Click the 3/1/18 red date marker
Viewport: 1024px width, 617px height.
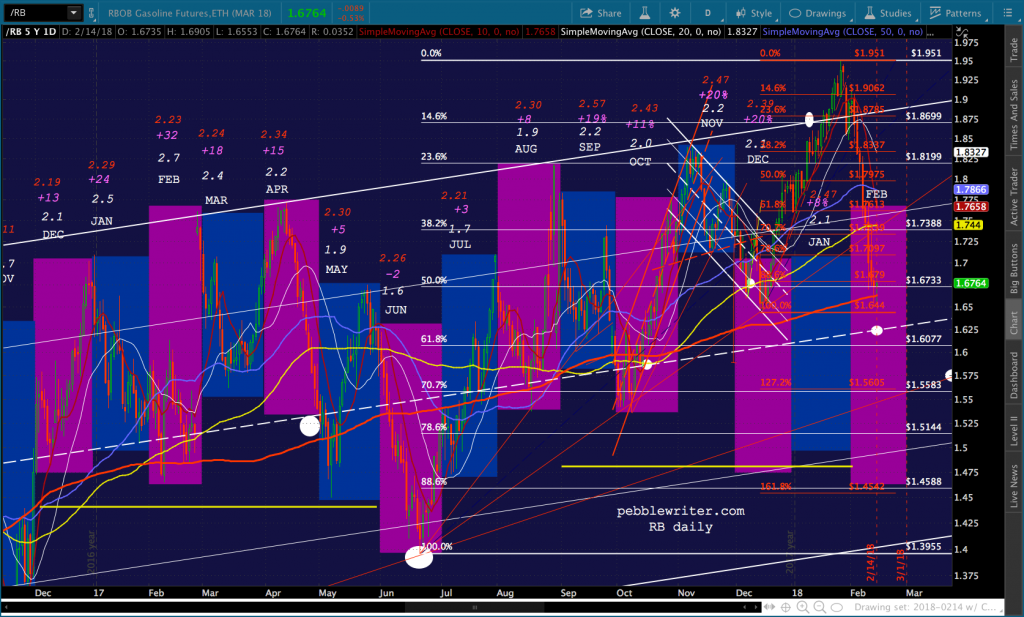pyautogui.click(x=901, y=565)
